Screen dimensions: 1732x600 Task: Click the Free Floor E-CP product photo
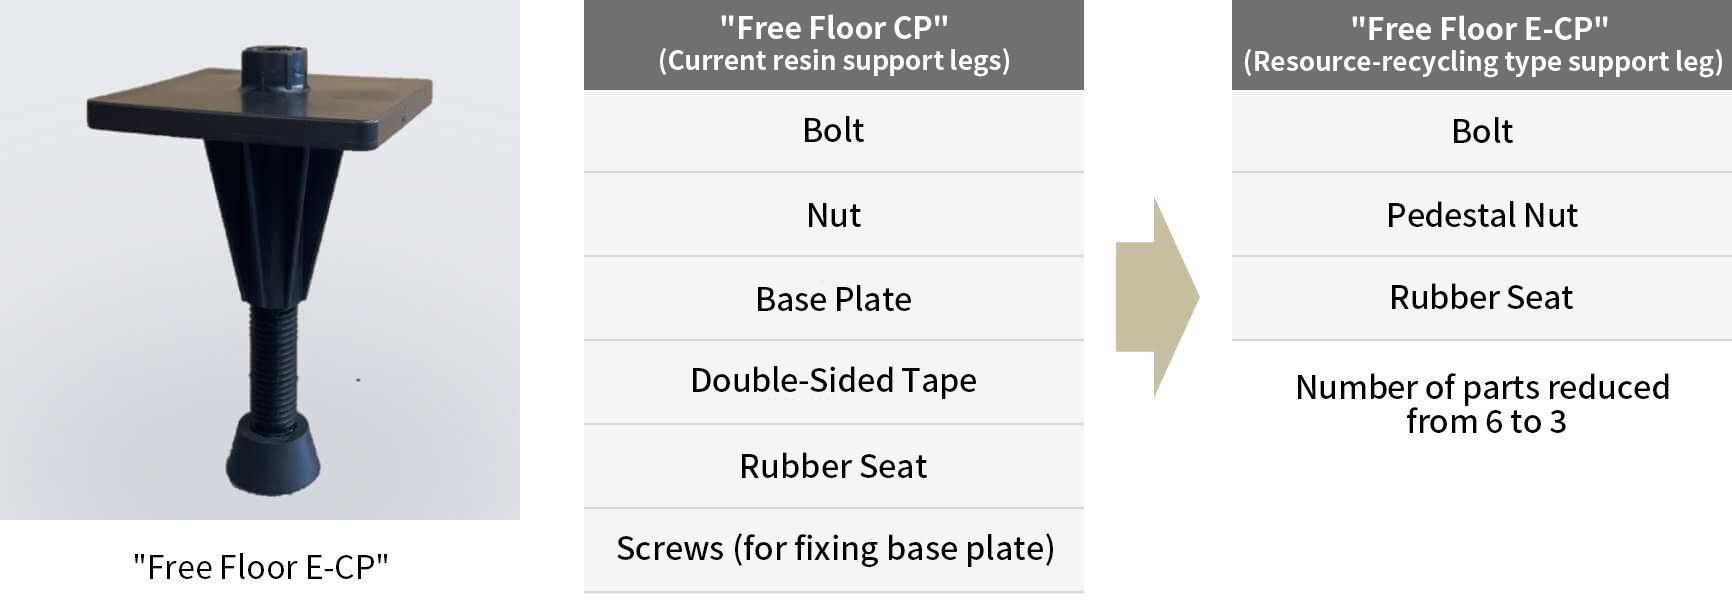260,260
